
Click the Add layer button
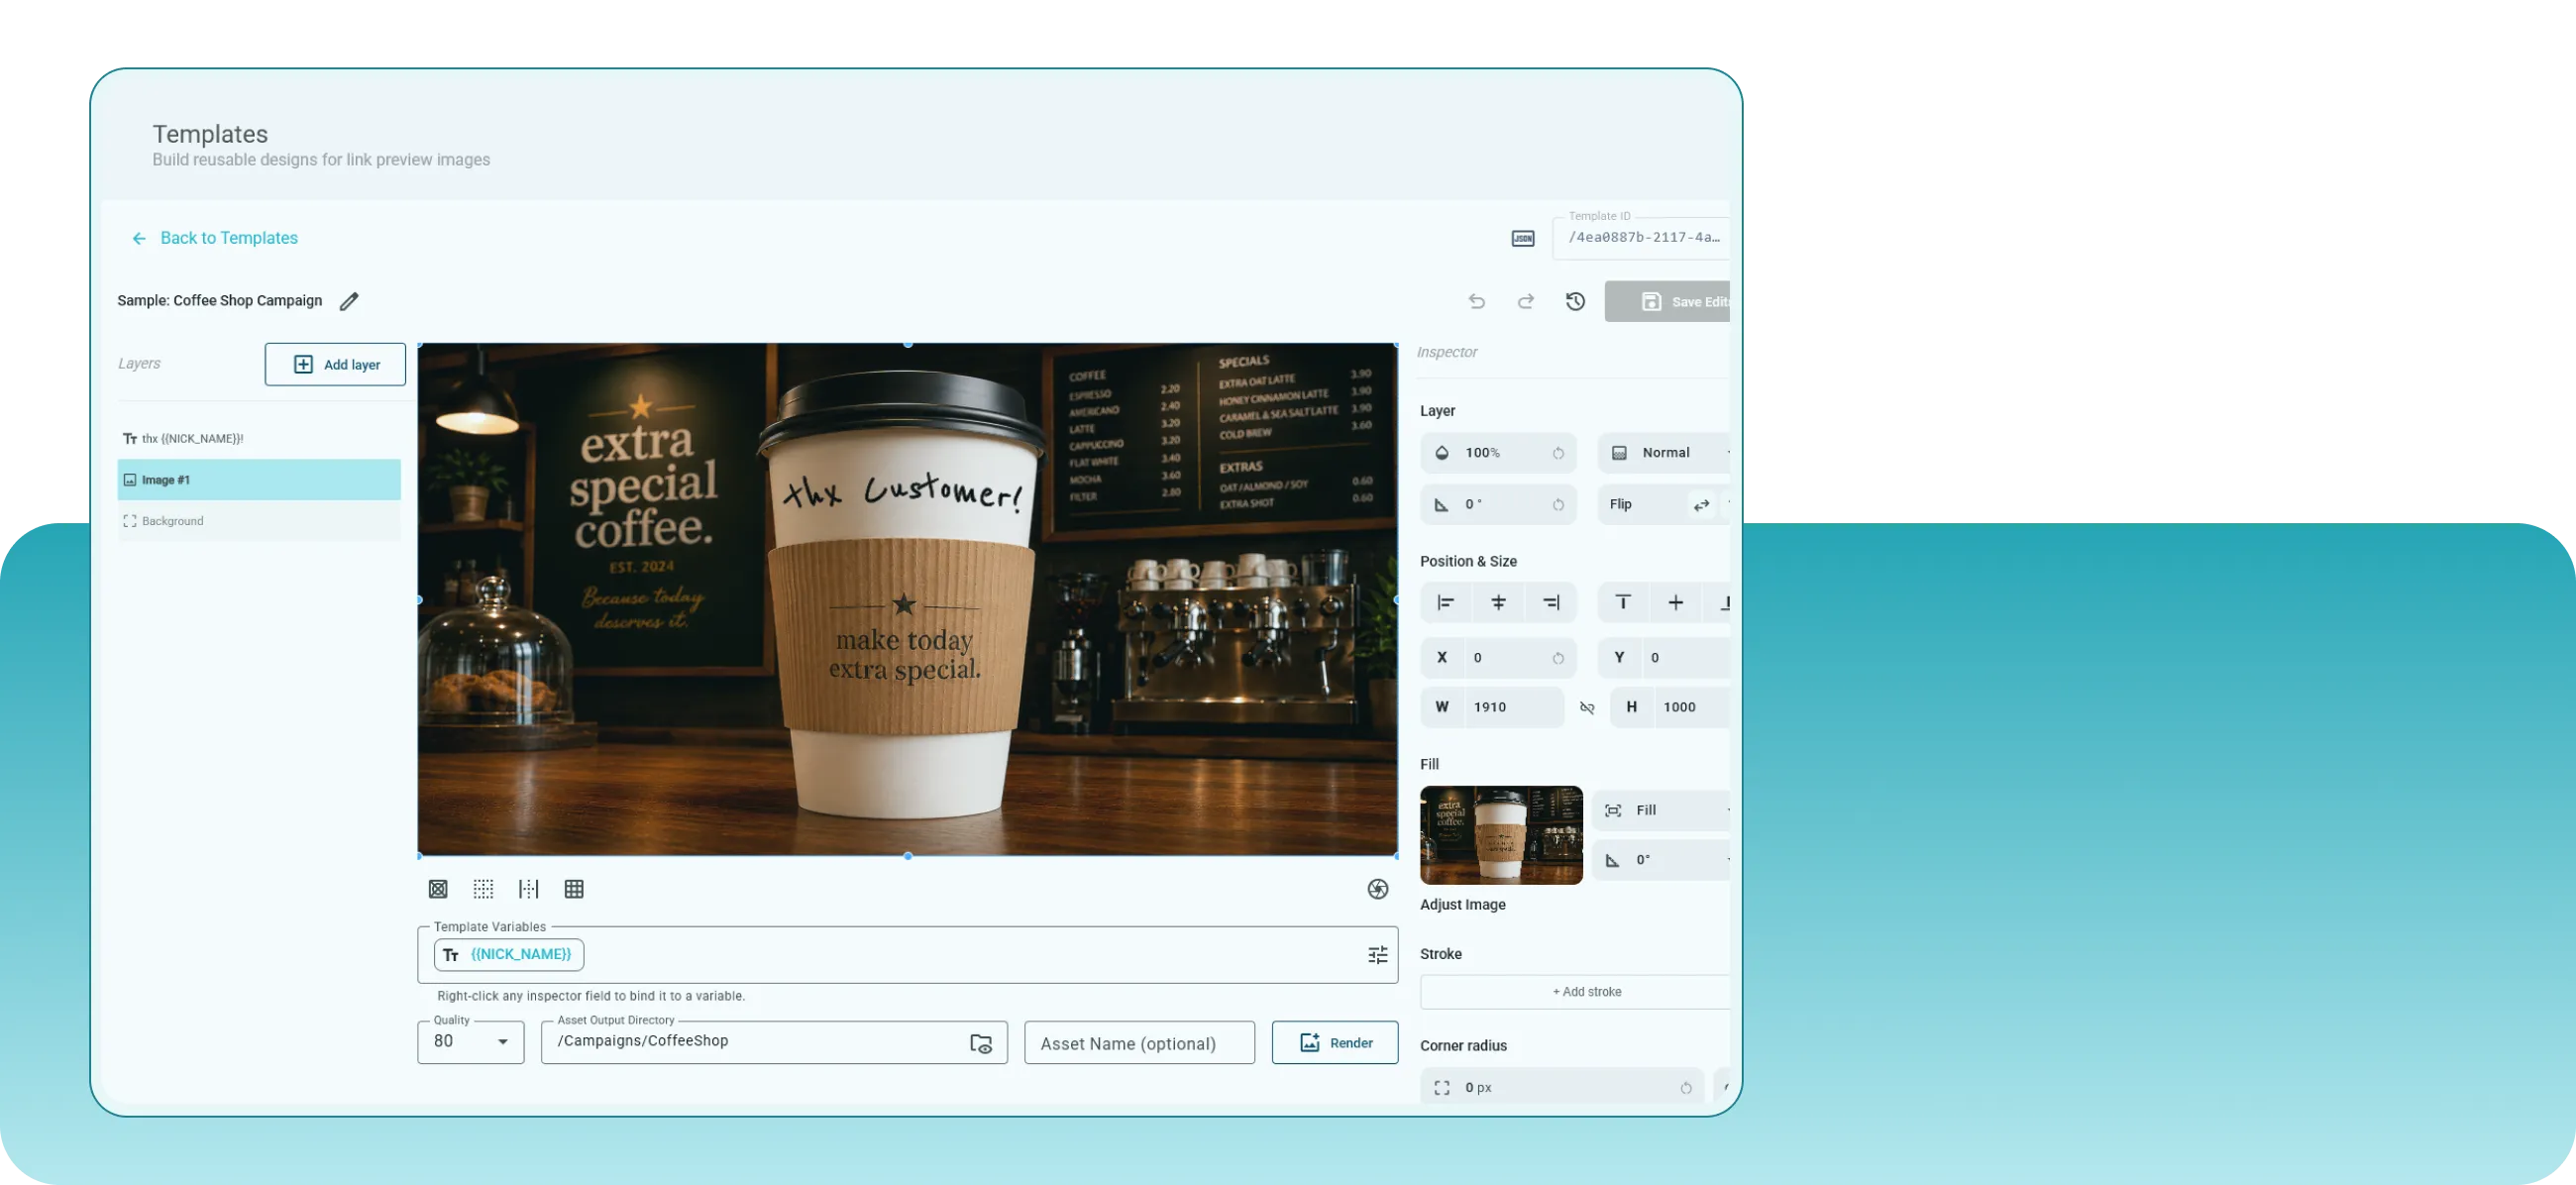tap(335, 364)
